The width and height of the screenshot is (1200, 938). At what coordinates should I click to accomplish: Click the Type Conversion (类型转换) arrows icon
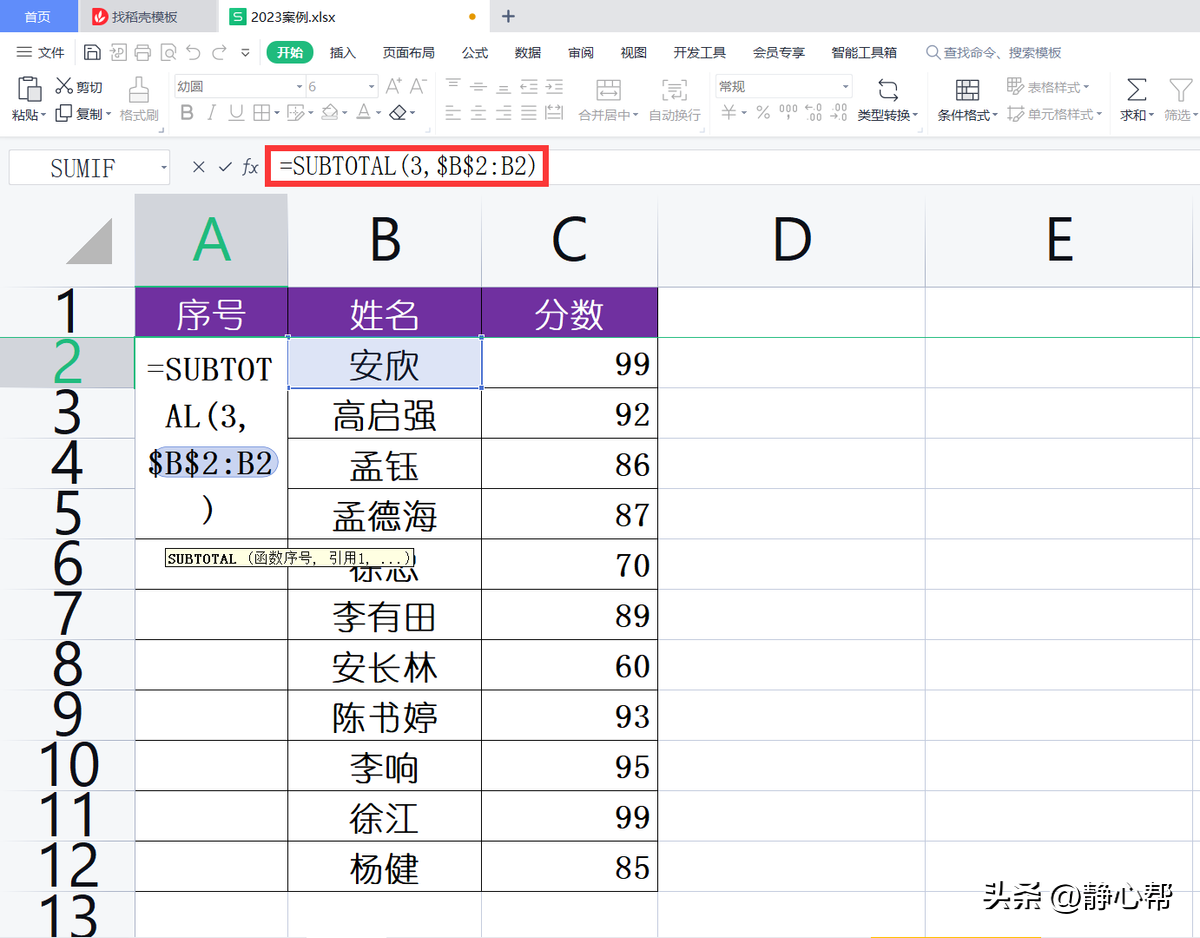click(x=887, y=89)
